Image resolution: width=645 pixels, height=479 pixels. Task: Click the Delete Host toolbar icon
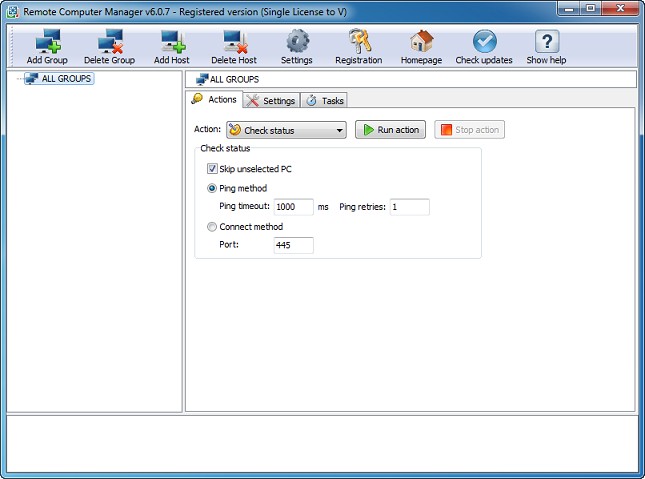(x=234, y=47)
